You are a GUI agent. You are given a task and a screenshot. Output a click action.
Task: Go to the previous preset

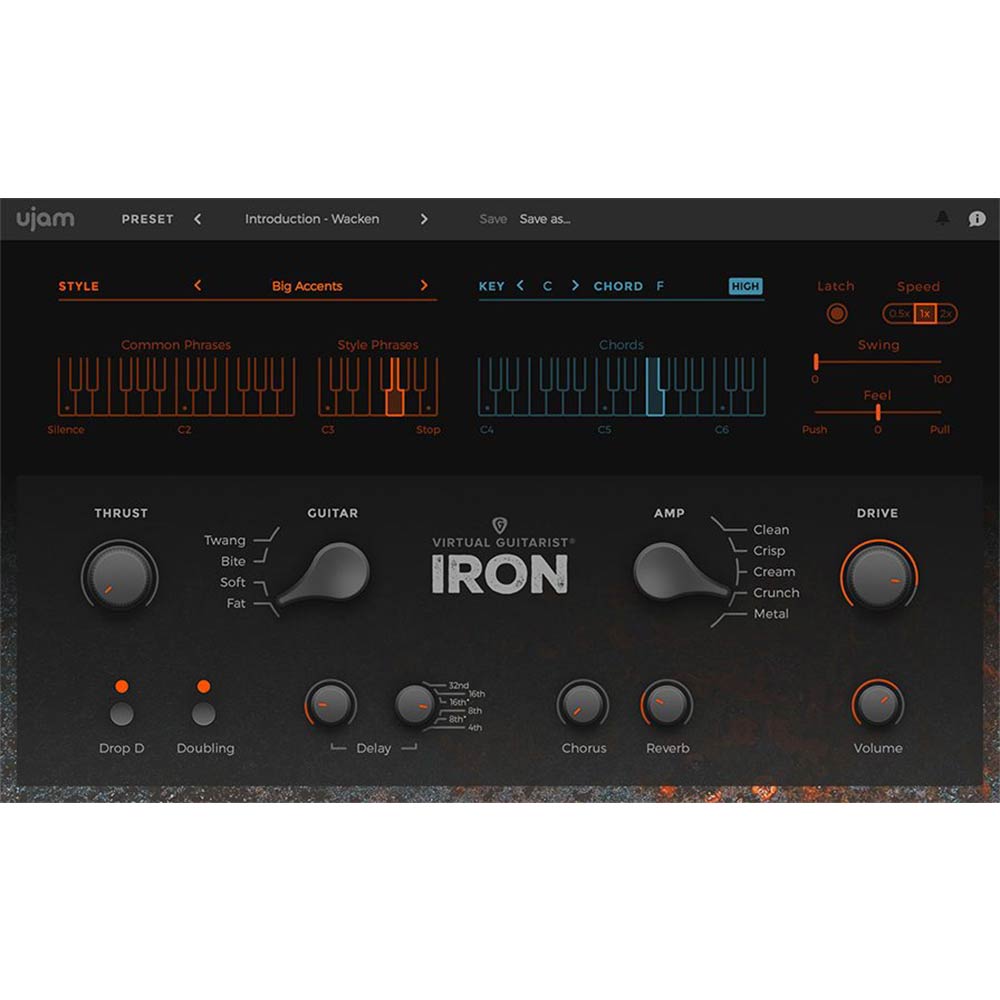coord(198,219)
